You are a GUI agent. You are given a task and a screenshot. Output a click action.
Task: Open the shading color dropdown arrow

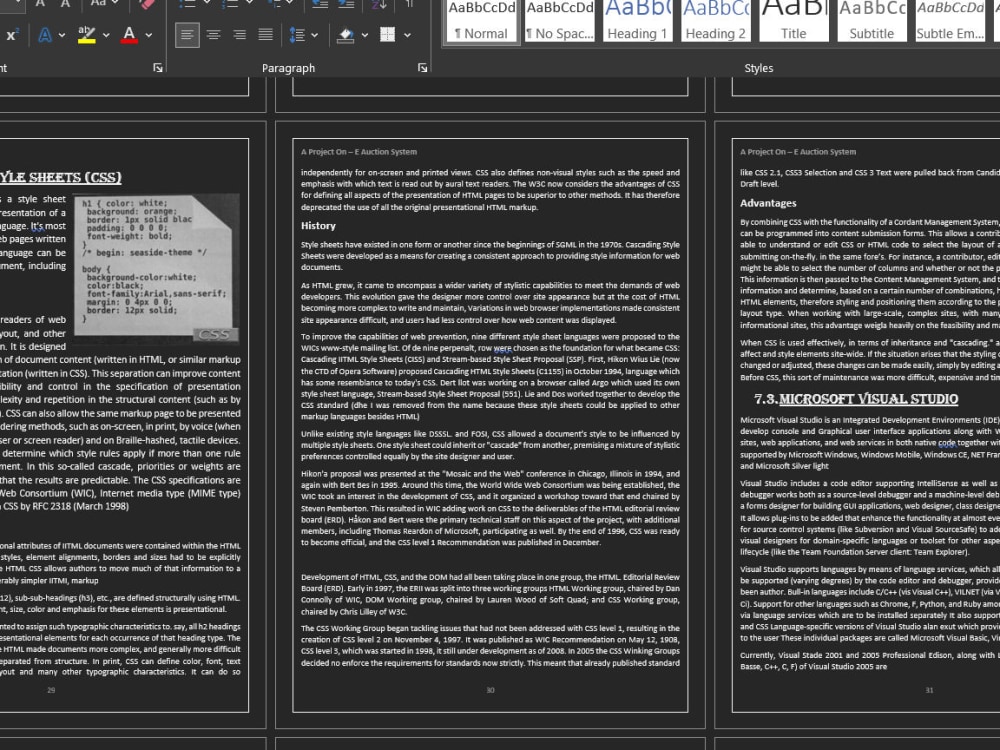pyautogui.click(x=365, y=35)
